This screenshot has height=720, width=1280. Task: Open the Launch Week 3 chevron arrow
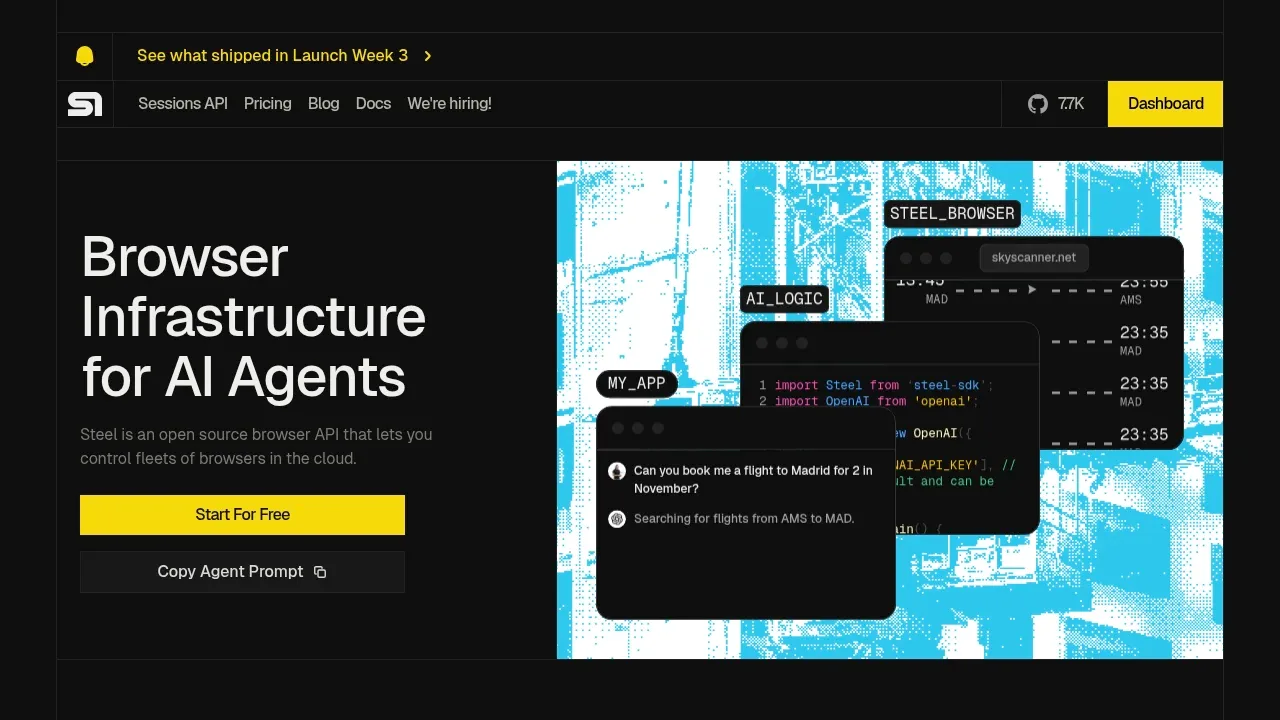coord(428,56)
